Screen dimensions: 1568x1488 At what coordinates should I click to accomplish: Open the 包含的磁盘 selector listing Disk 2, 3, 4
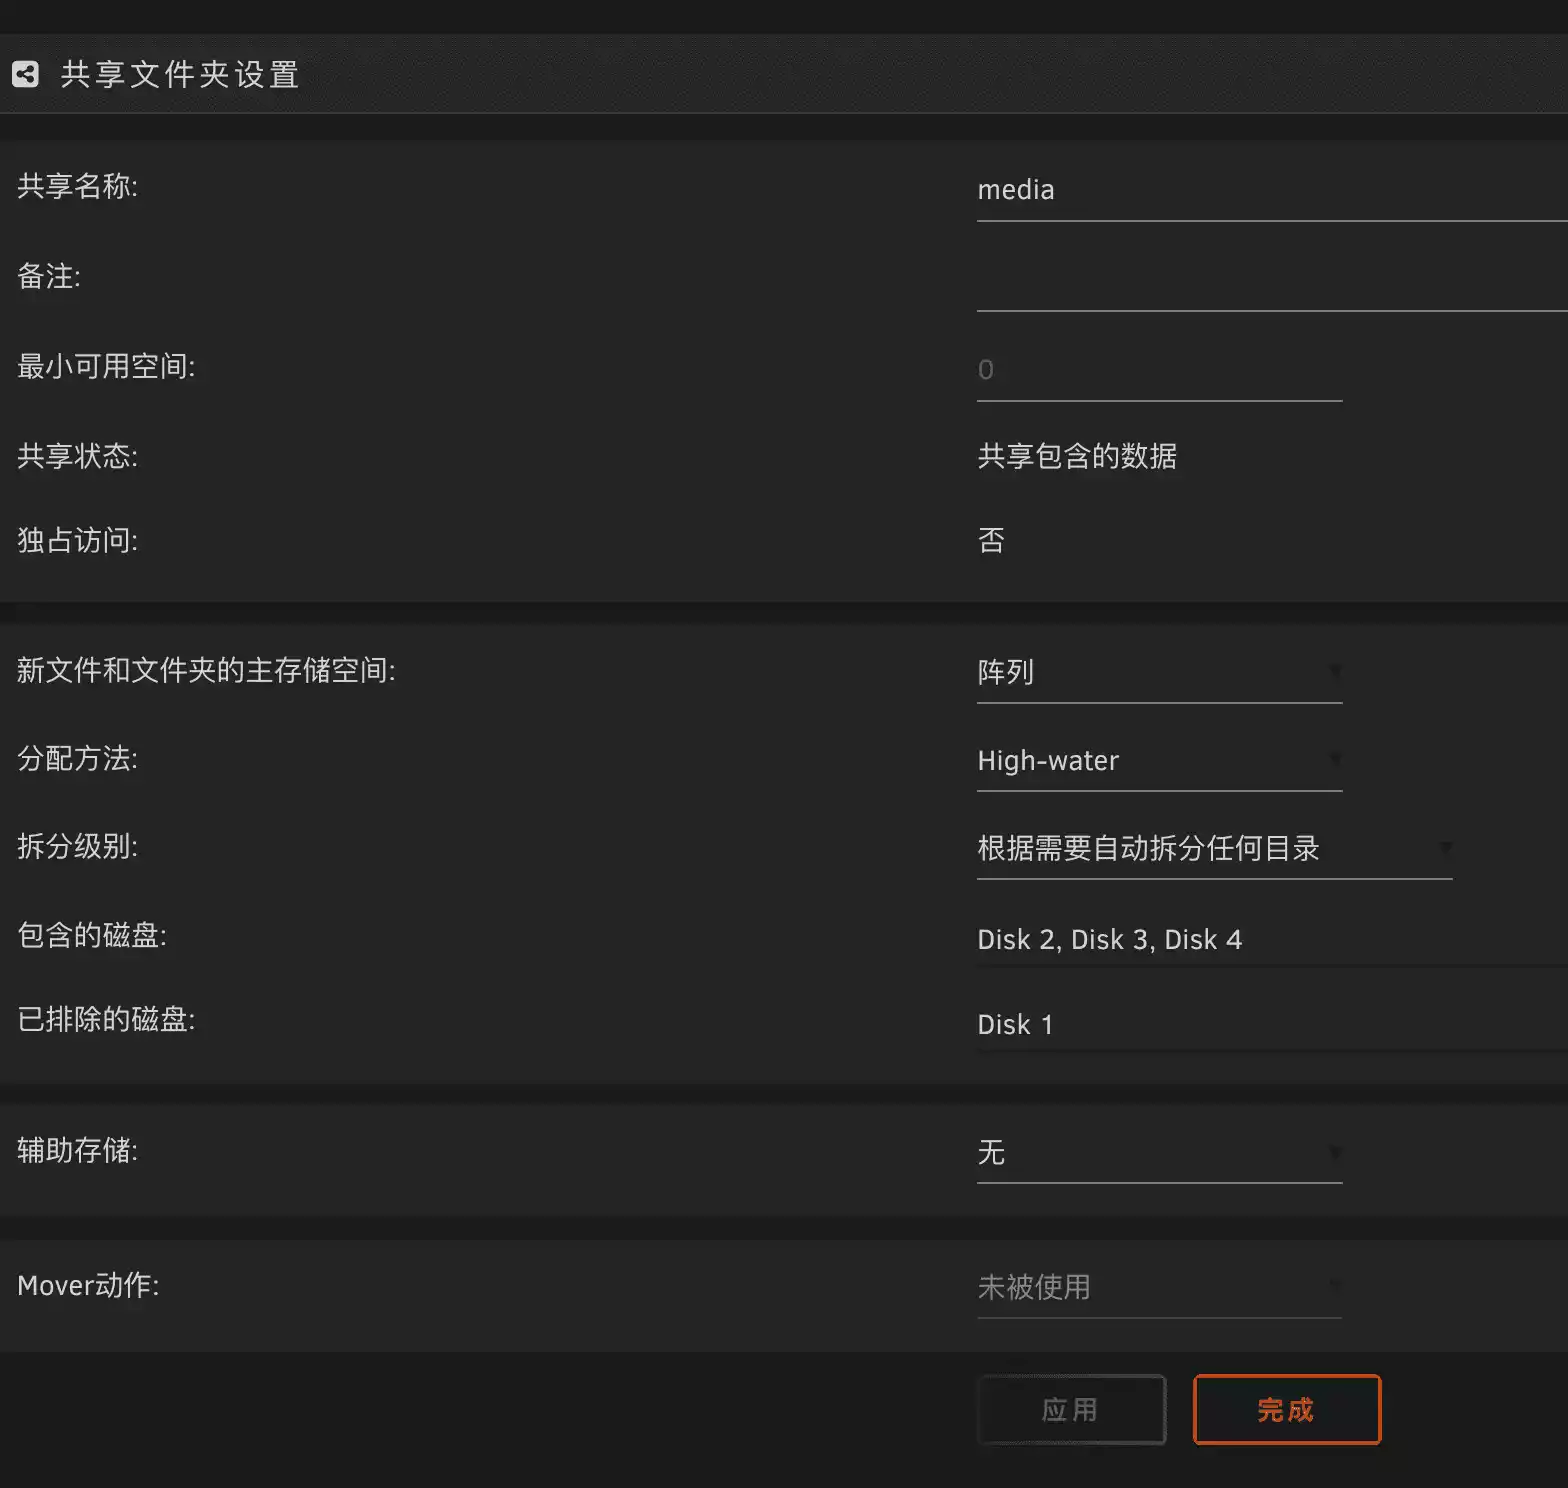(1270, 940)
